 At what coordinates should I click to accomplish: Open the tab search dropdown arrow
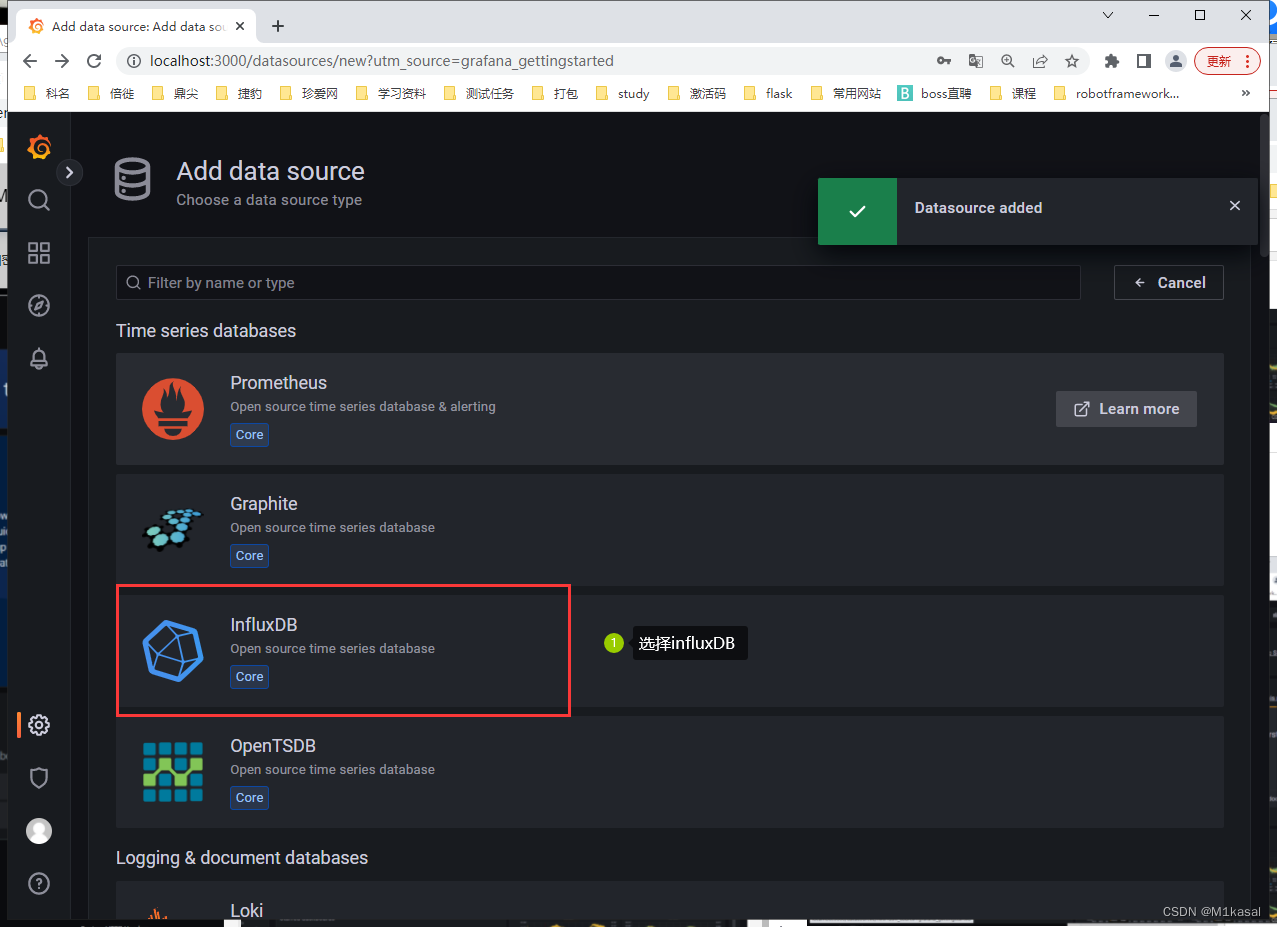coord(1108,15)
